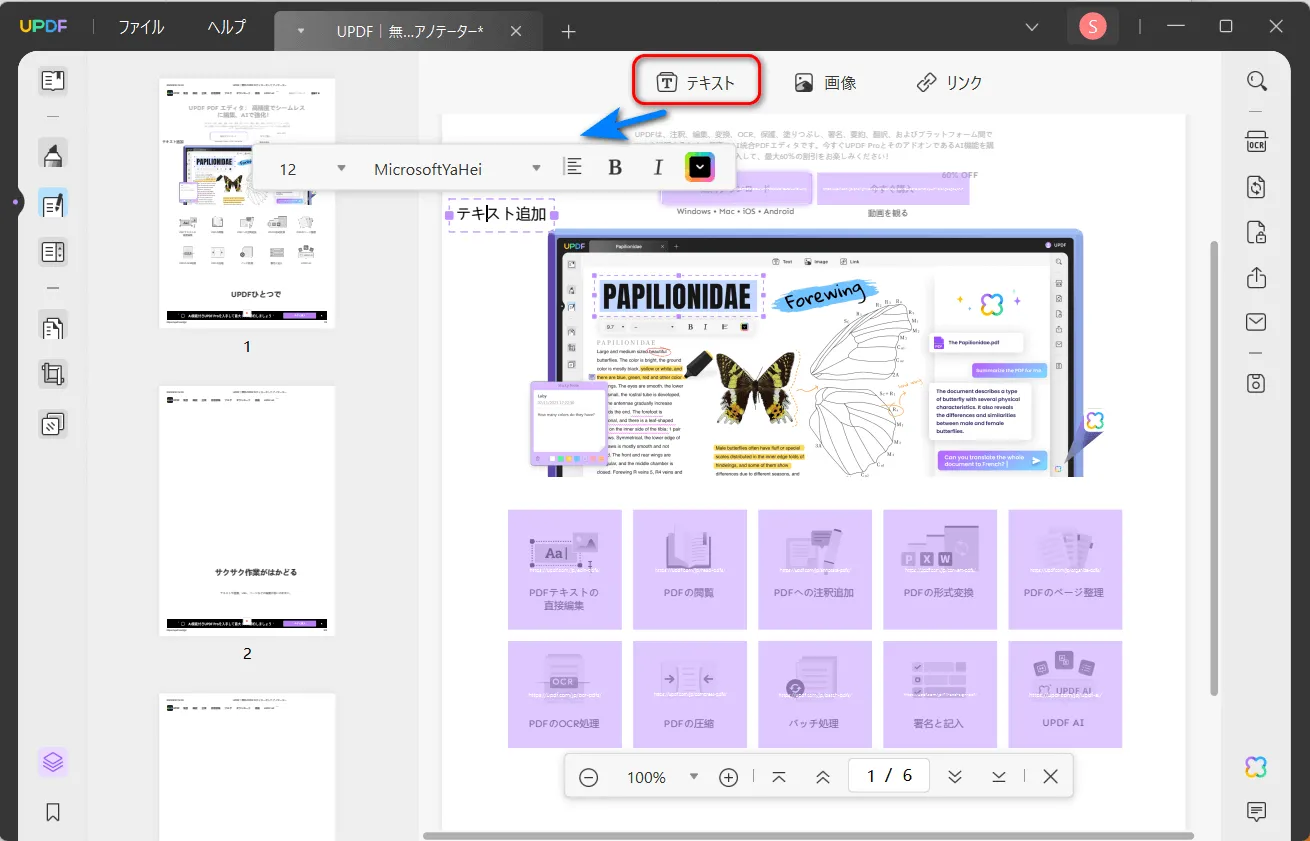Click the UPDF logo in title bar
The width and height of the screenshot is (1310, 841).
(x=43, y=27)
